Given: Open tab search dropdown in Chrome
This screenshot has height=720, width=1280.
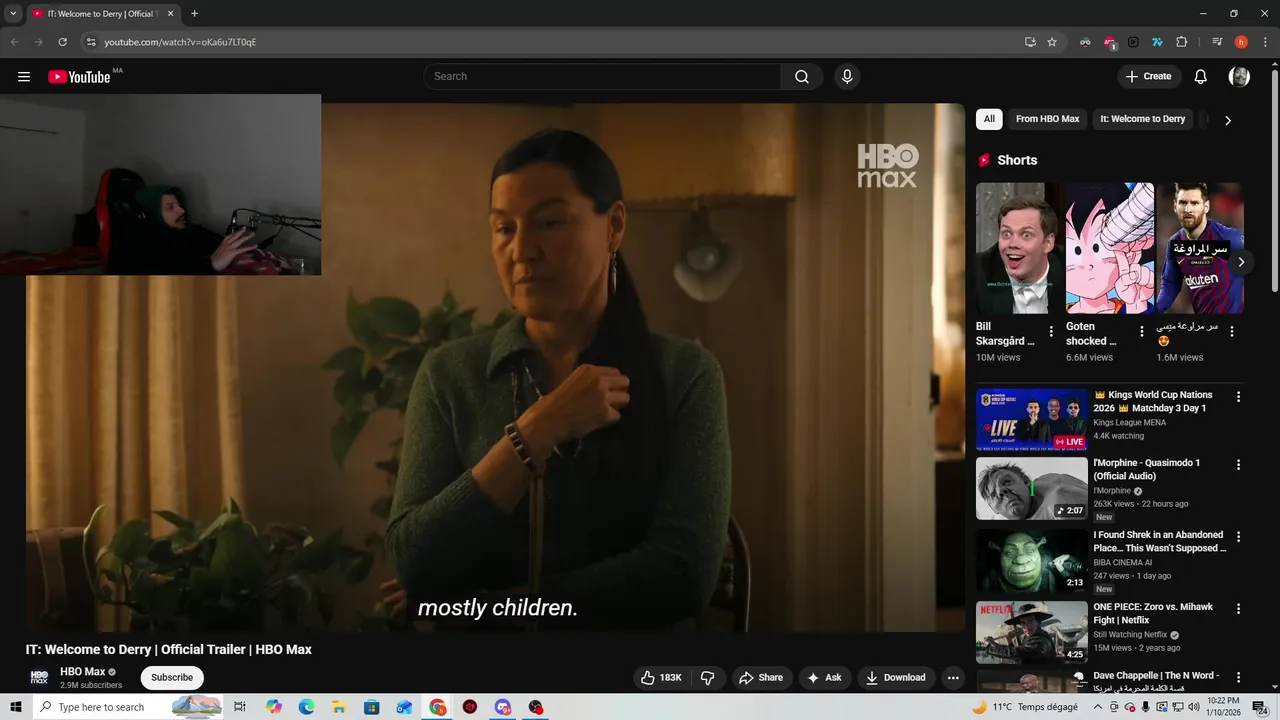Looking at the screenshot, I should [13, 14].
